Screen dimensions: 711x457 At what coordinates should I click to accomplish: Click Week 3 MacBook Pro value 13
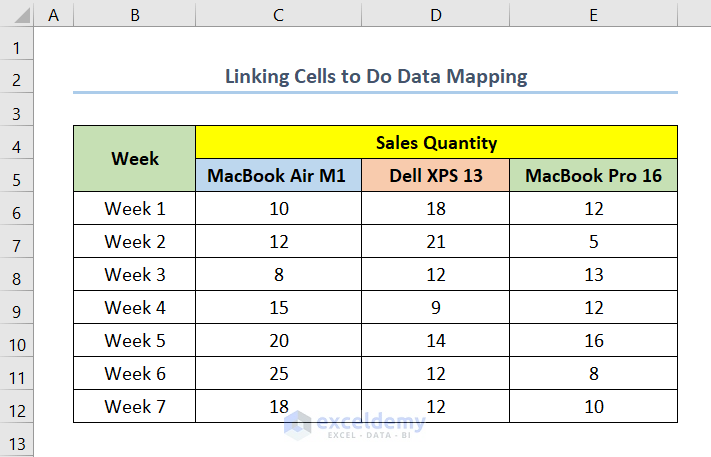(593, 275)
